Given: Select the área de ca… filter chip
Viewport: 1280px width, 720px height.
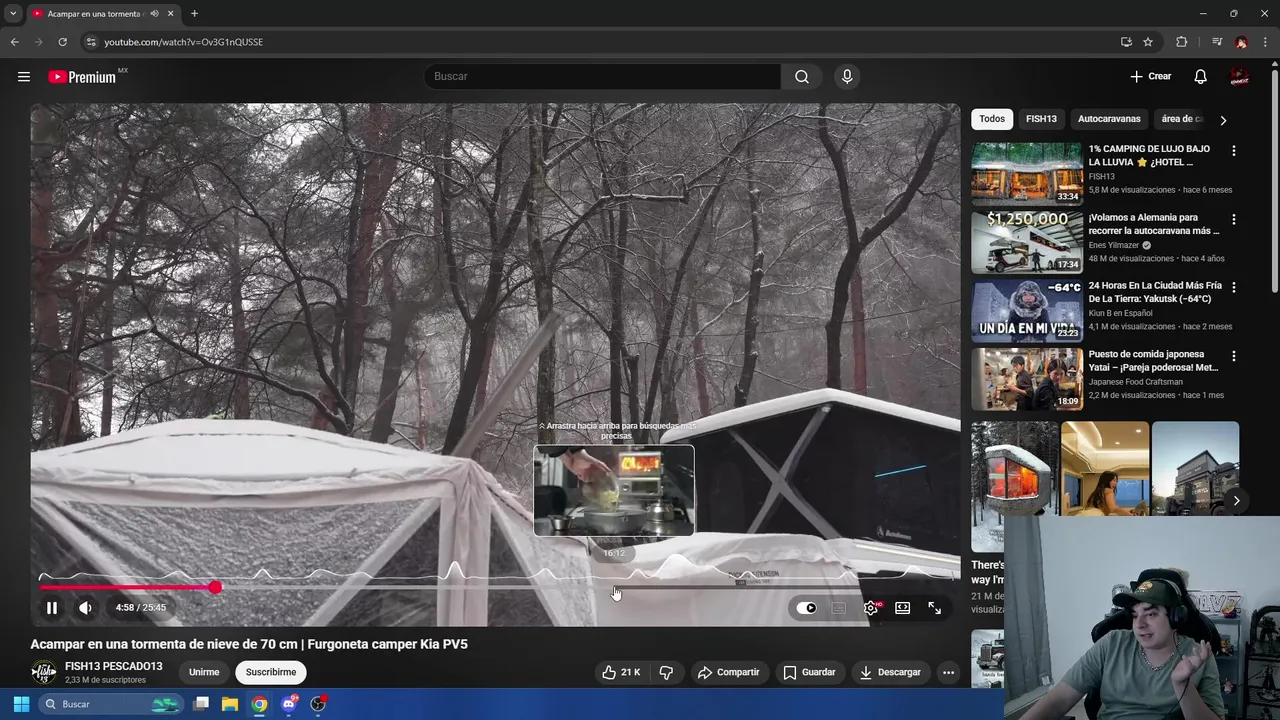Looking at the screenshot, I should (1180, 119).
